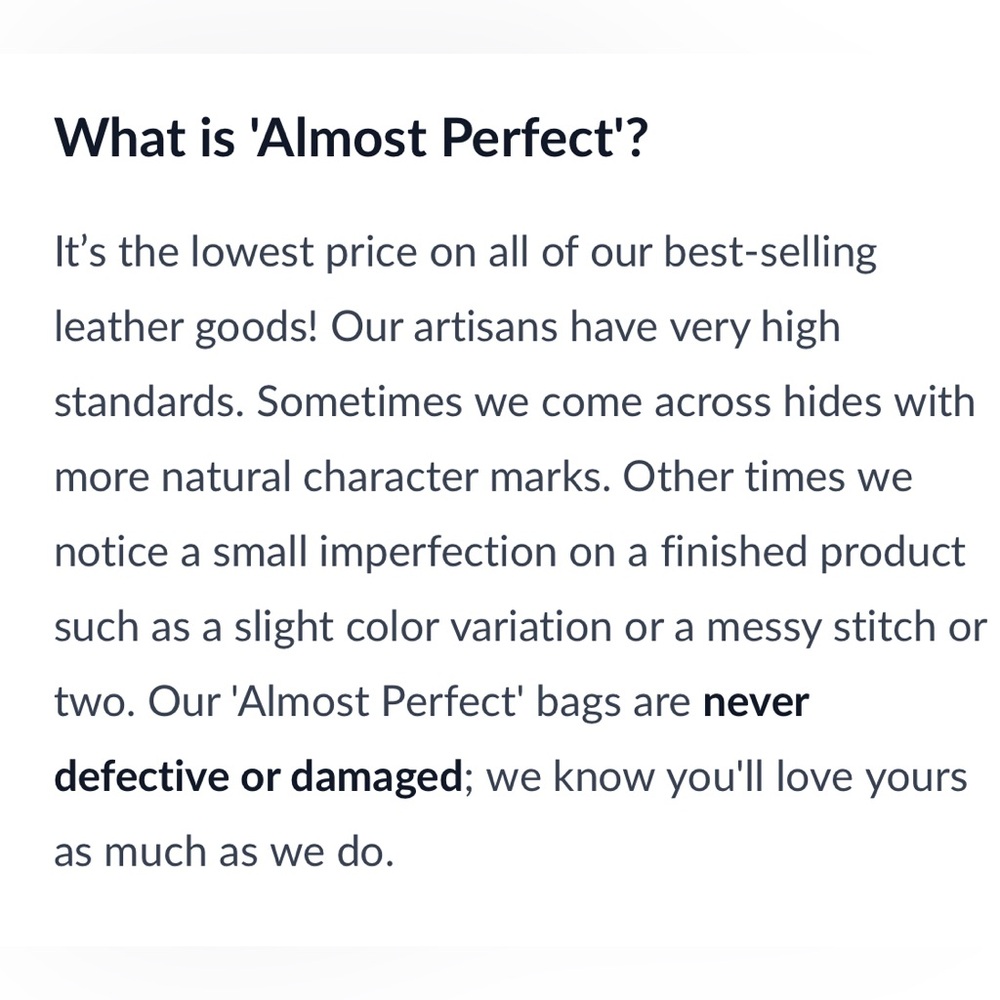Click the phrase "Our artisans"
1000x1000 pixels.
444,327
